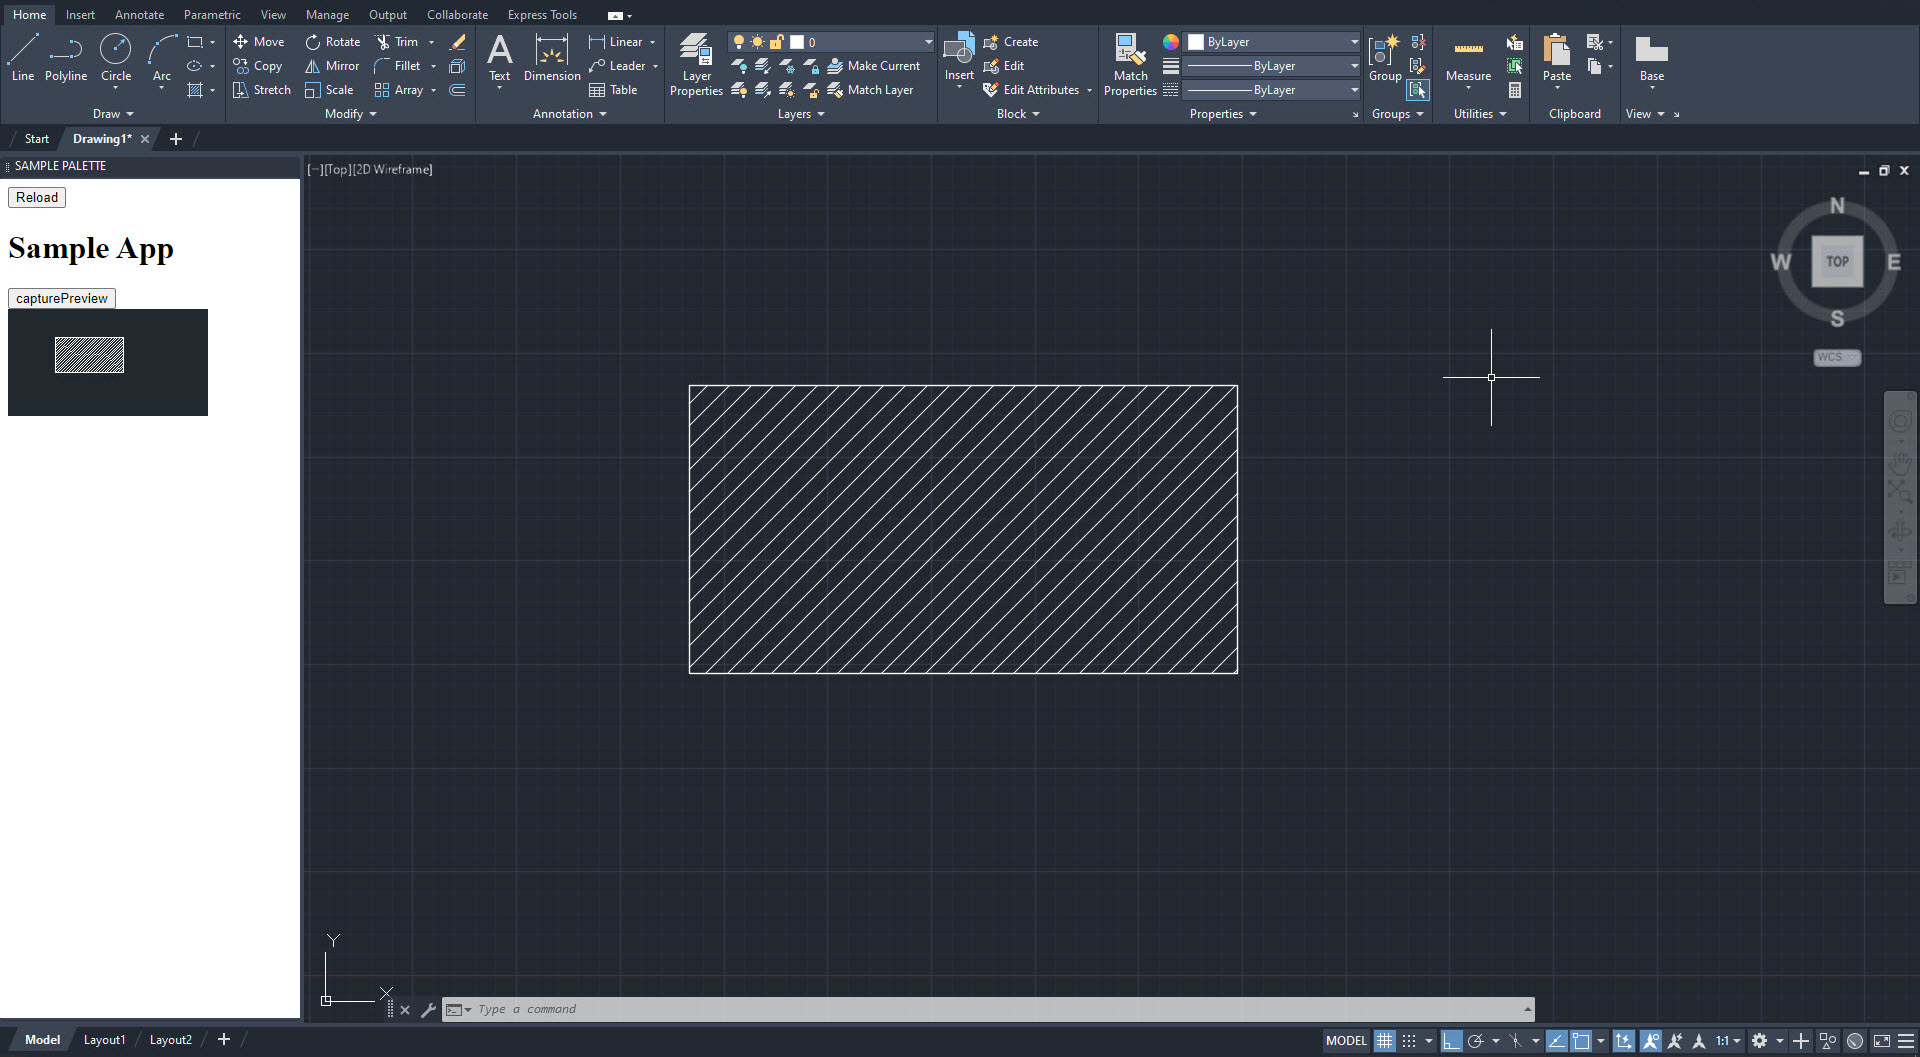The width and height of the screenshot is (1920, 1057).
Task: Click the Offset icon in Modify panel
Action: tap(457, 90)
